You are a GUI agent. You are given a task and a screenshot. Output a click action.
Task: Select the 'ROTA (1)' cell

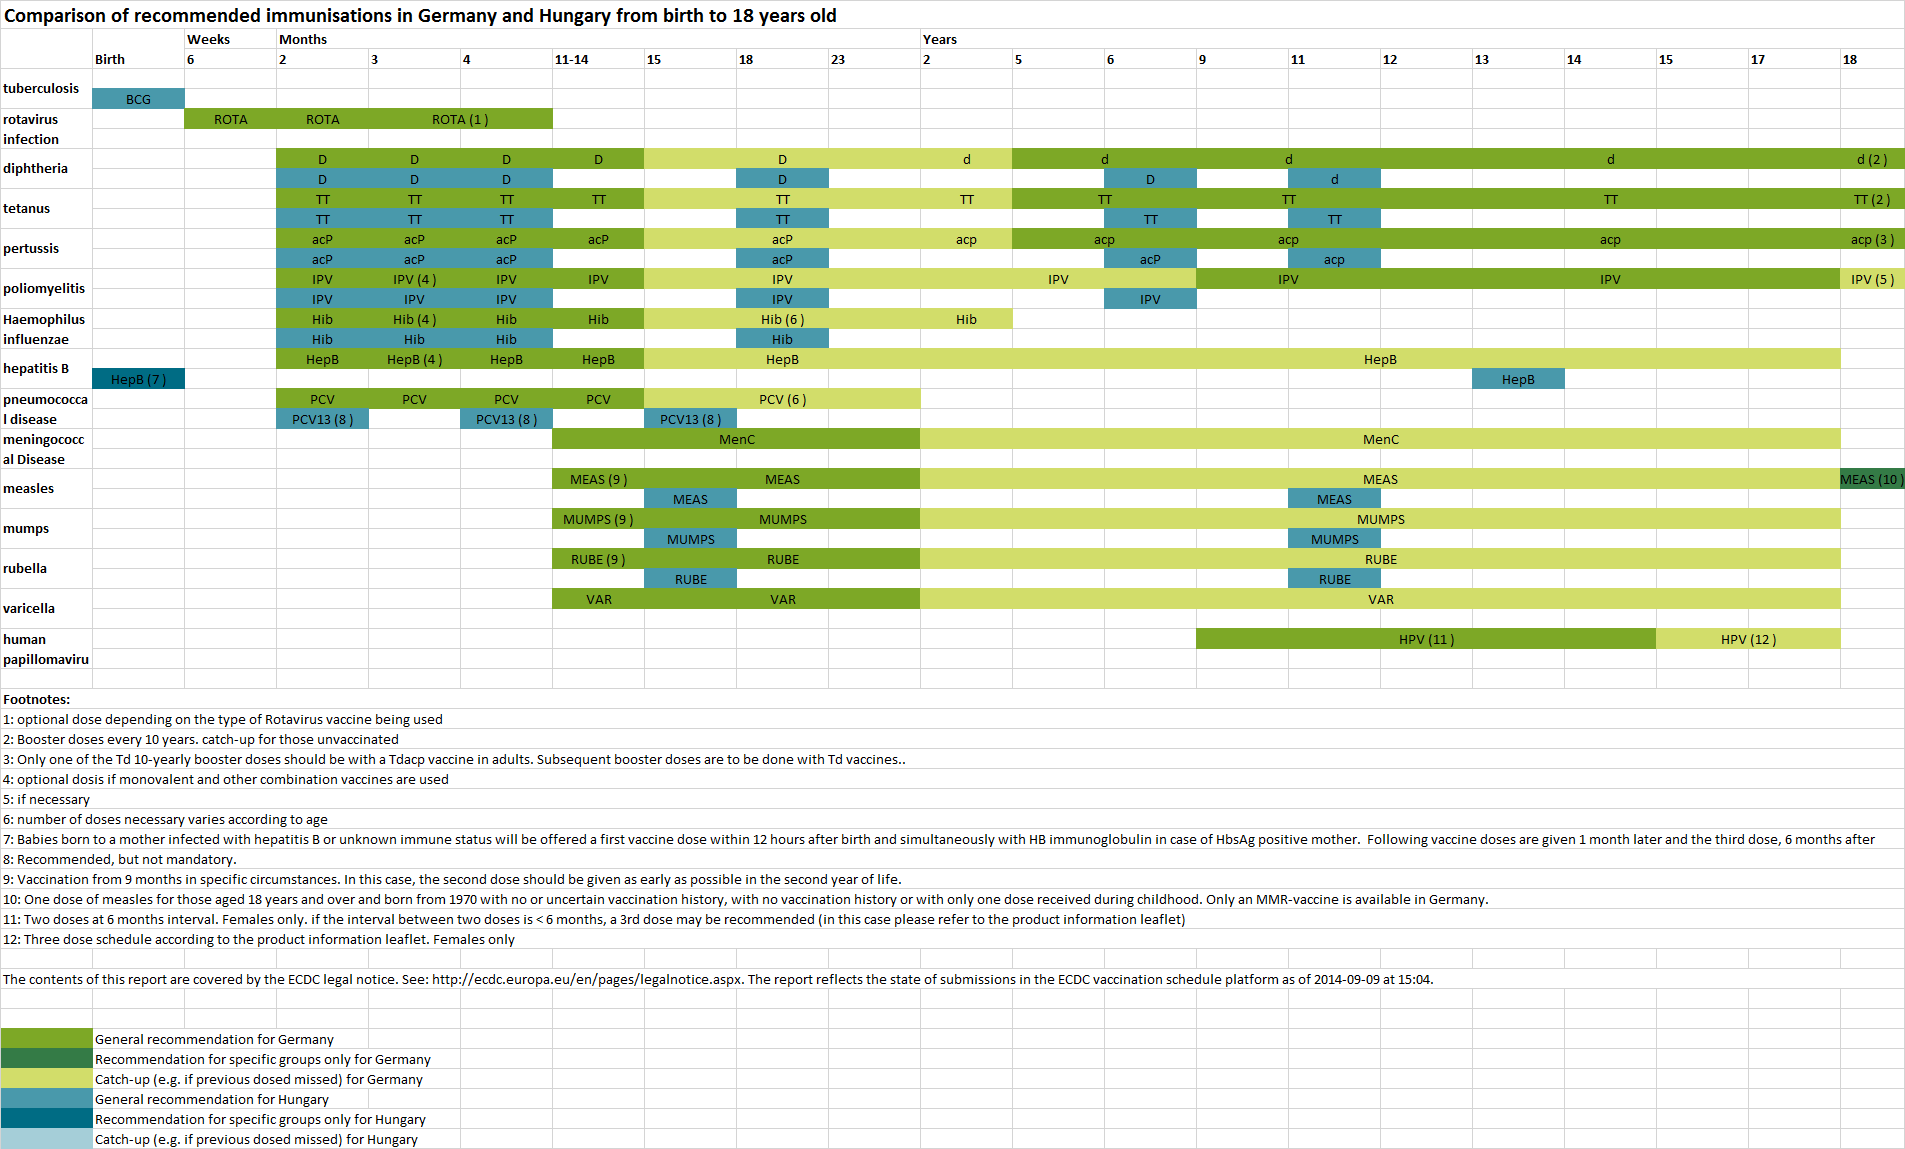tap(460, 119)
